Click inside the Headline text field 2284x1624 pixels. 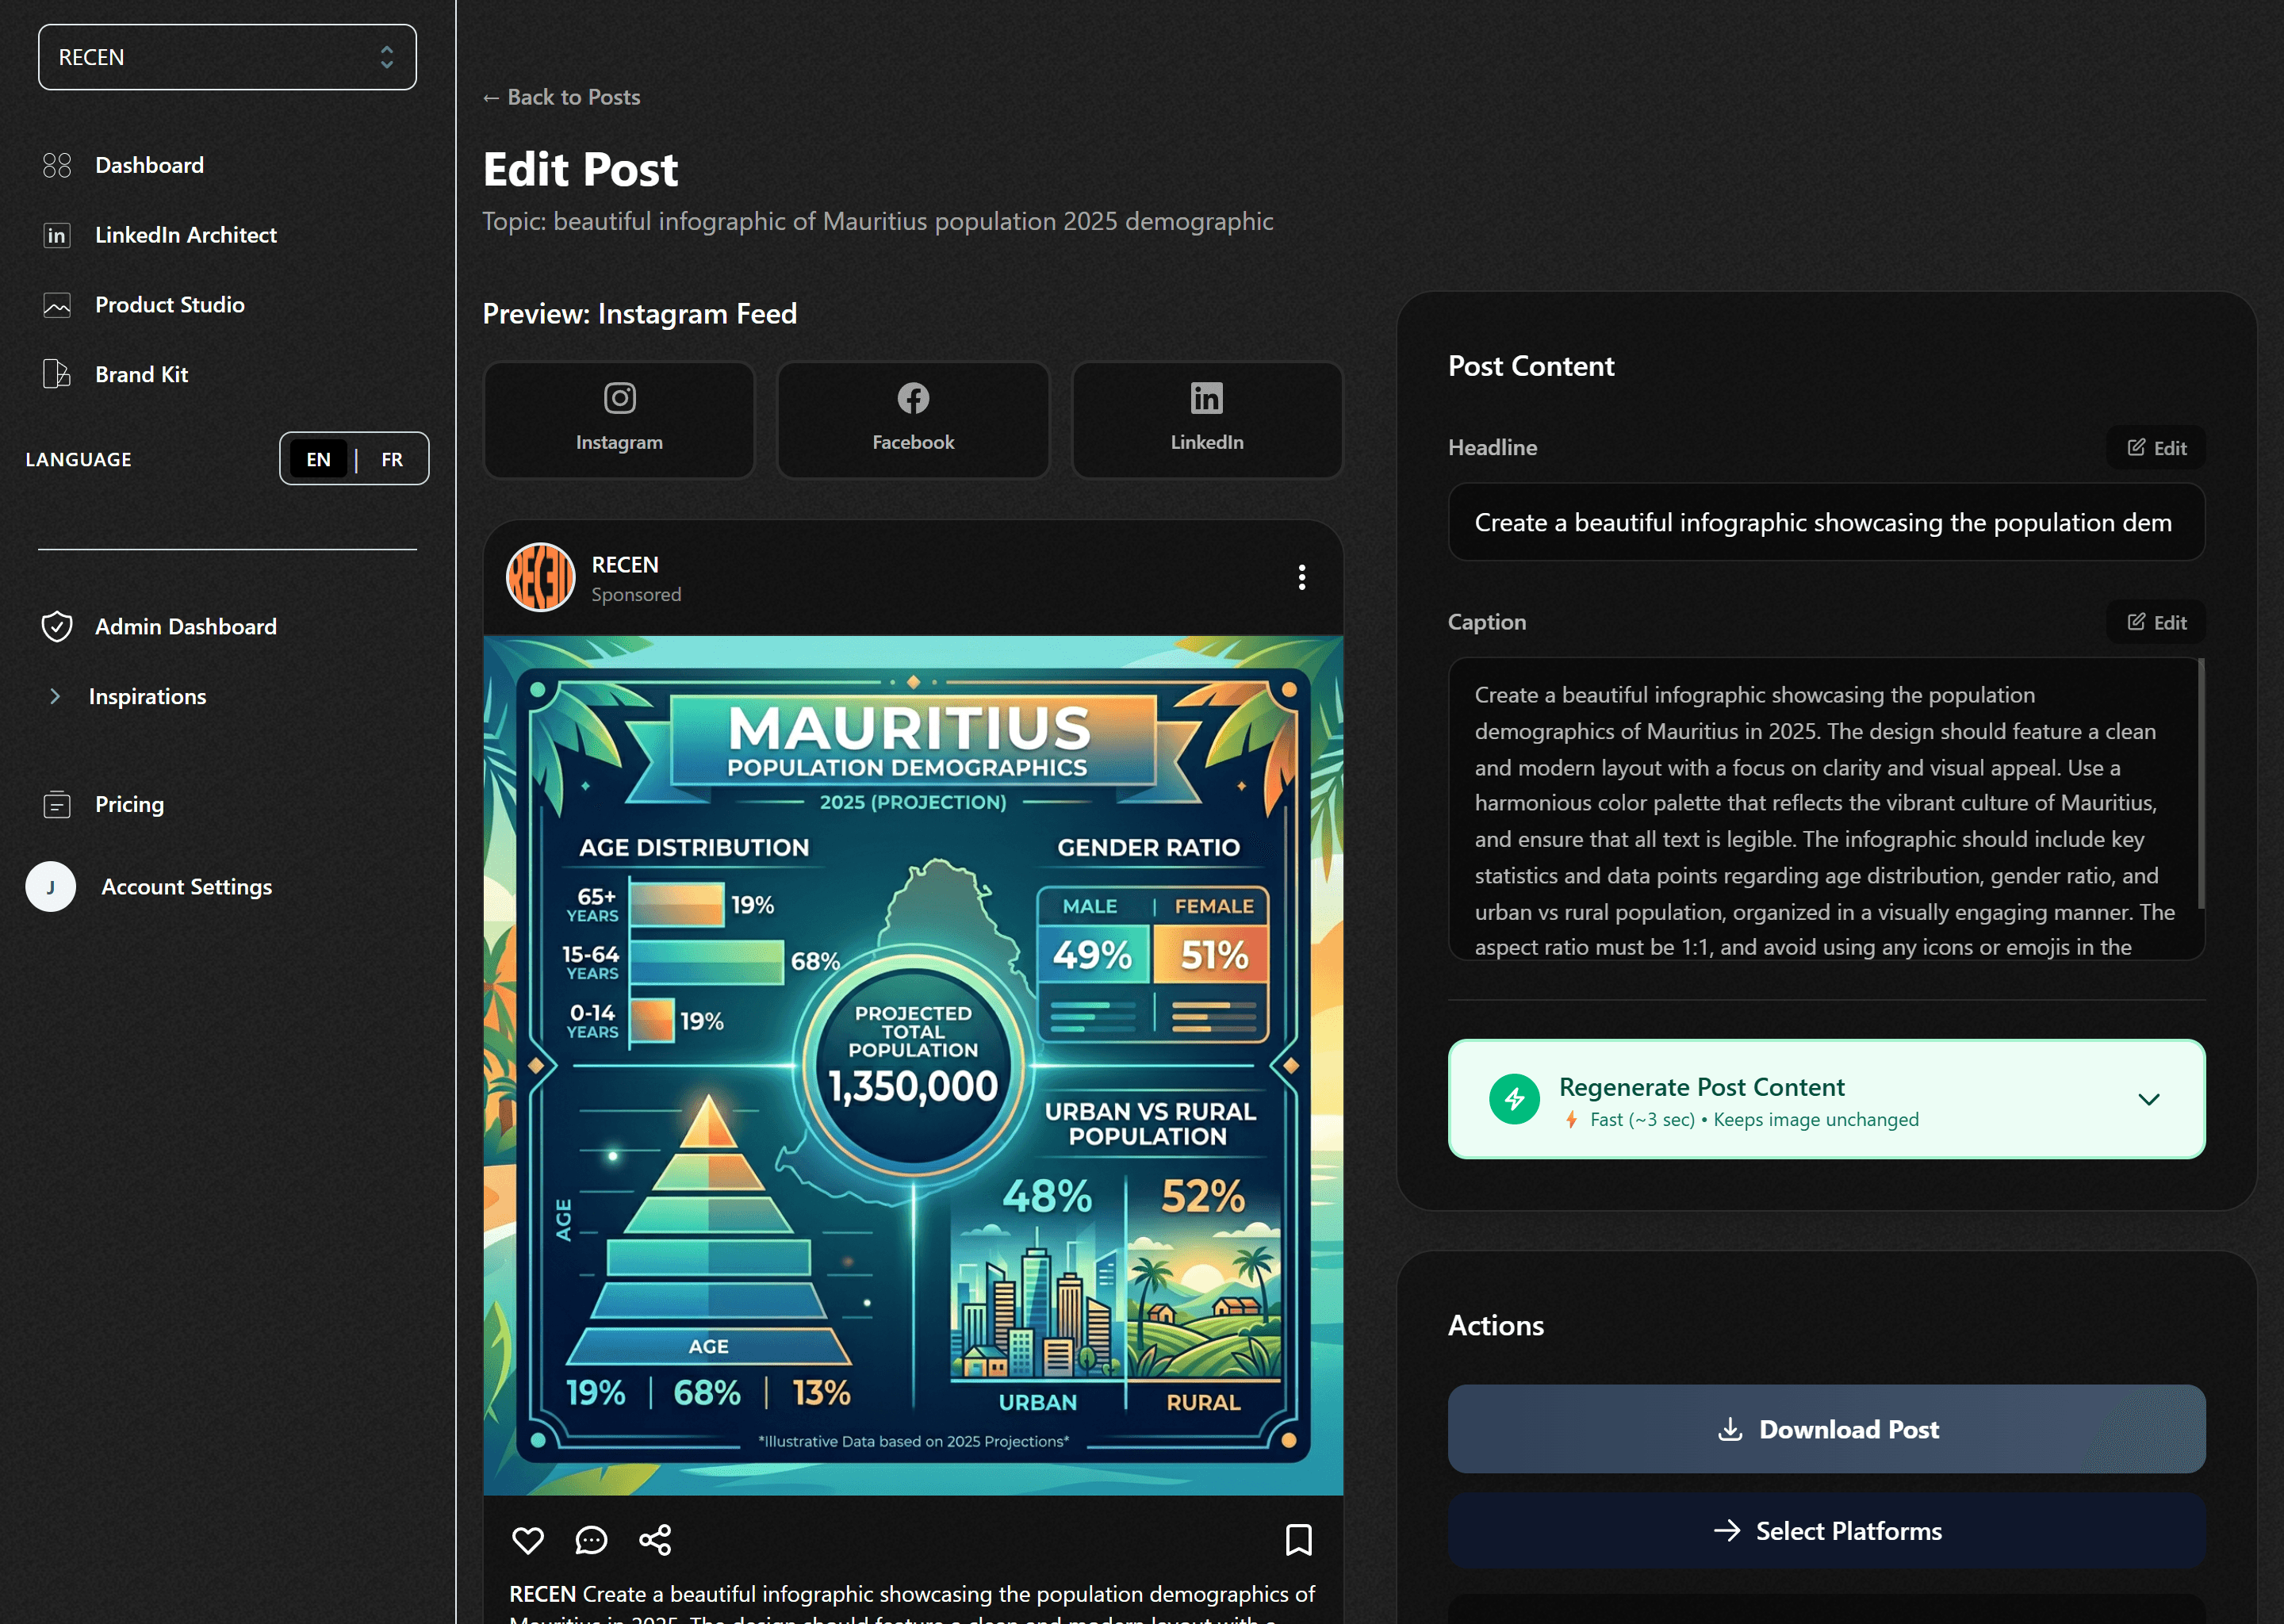pyautogui.click(x=1825, y=522)
